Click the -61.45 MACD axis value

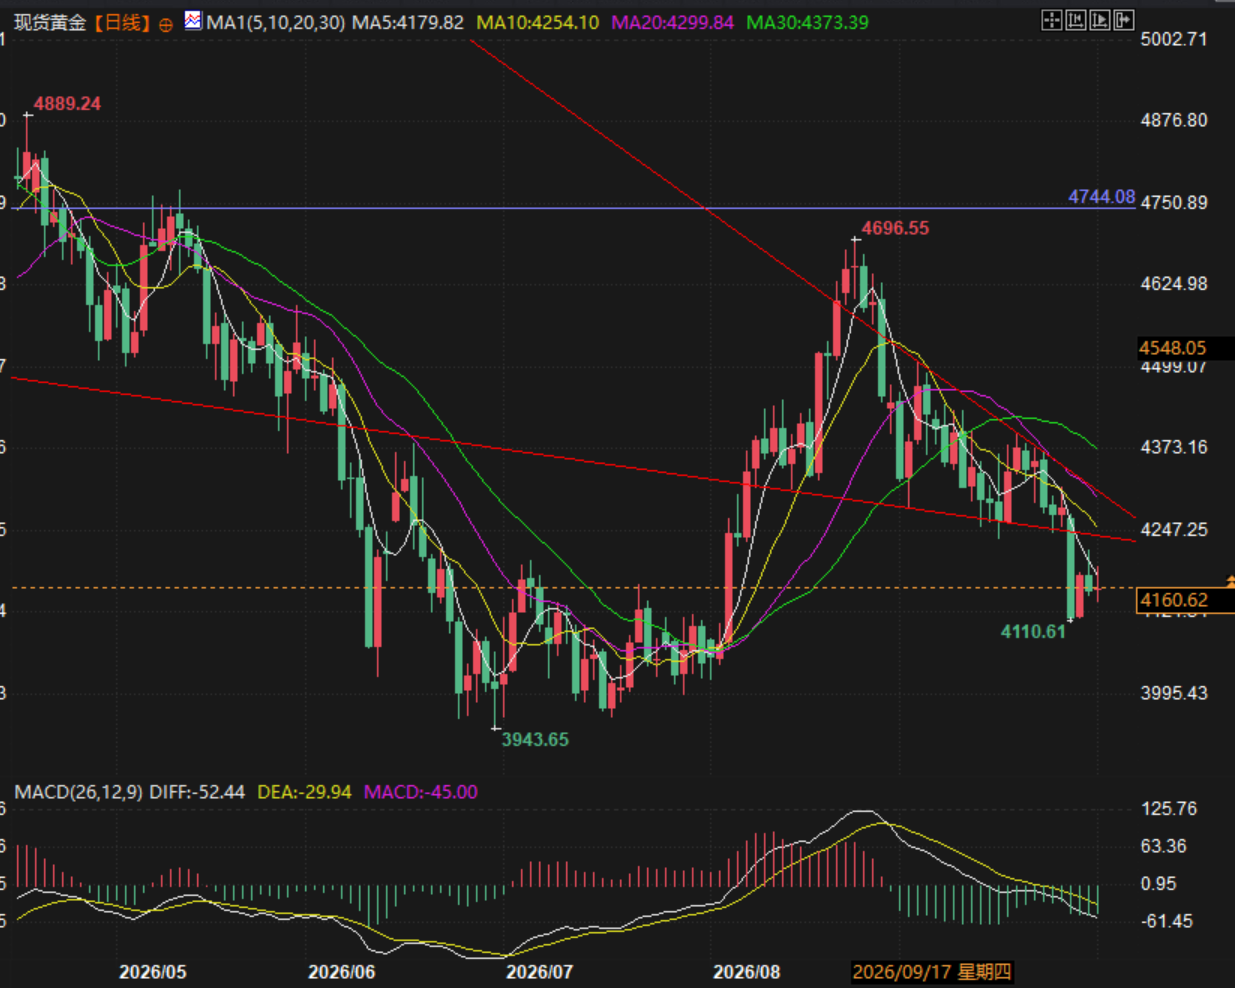tap(1166, 921)
